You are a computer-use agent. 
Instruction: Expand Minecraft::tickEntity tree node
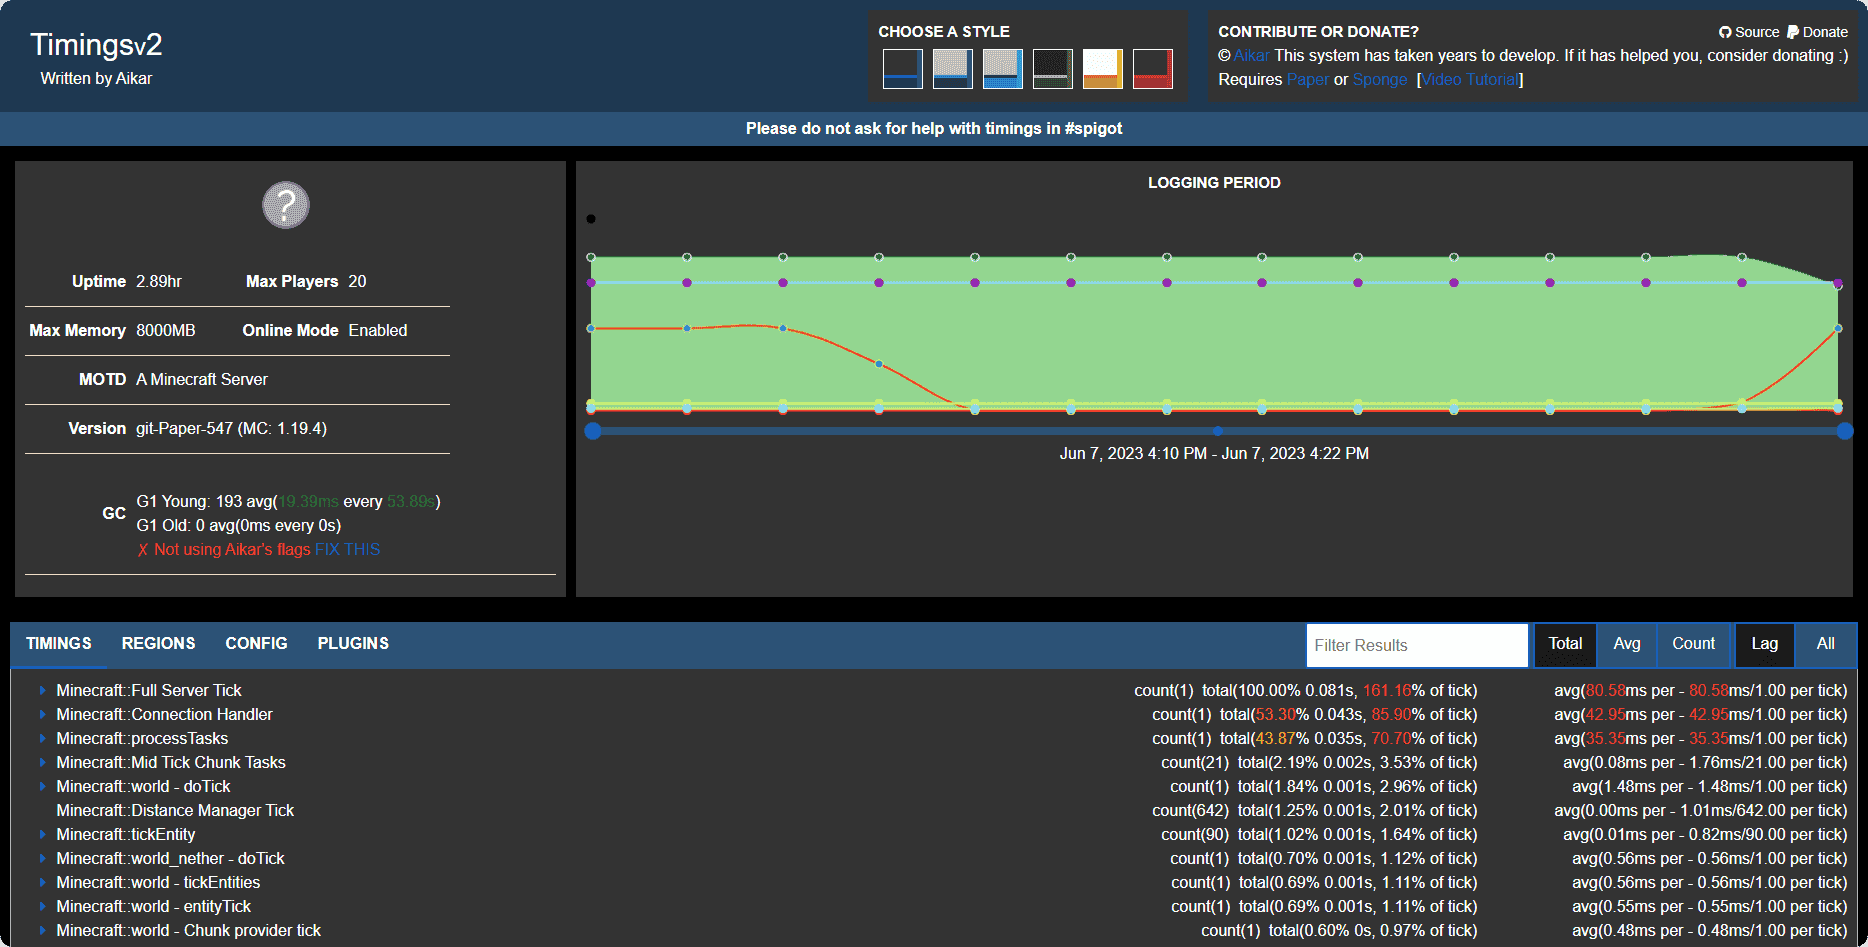[x=42, y=835]
